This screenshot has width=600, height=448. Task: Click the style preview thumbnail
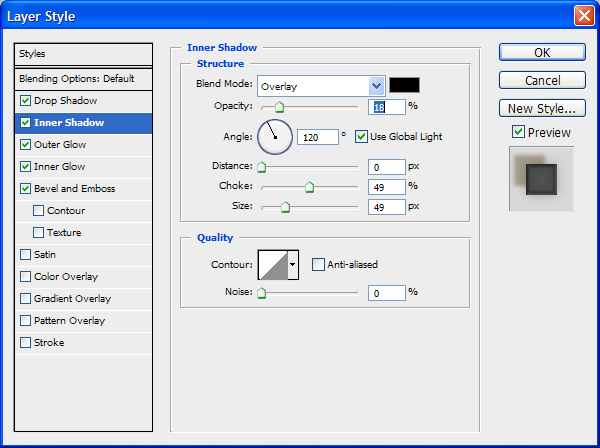tap(541, 179)
